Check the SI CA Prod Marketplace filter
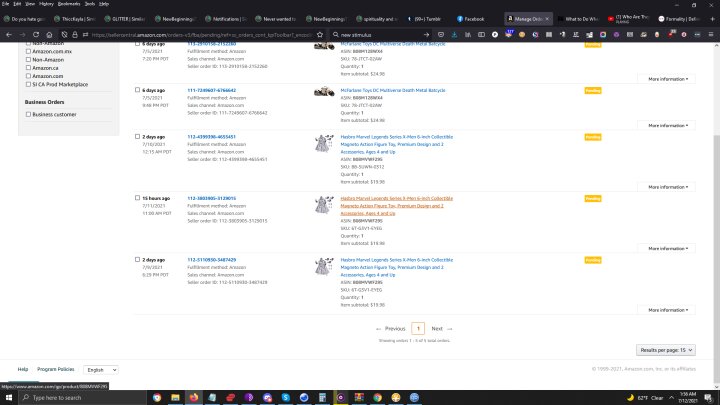 click(x=28, y=84)
